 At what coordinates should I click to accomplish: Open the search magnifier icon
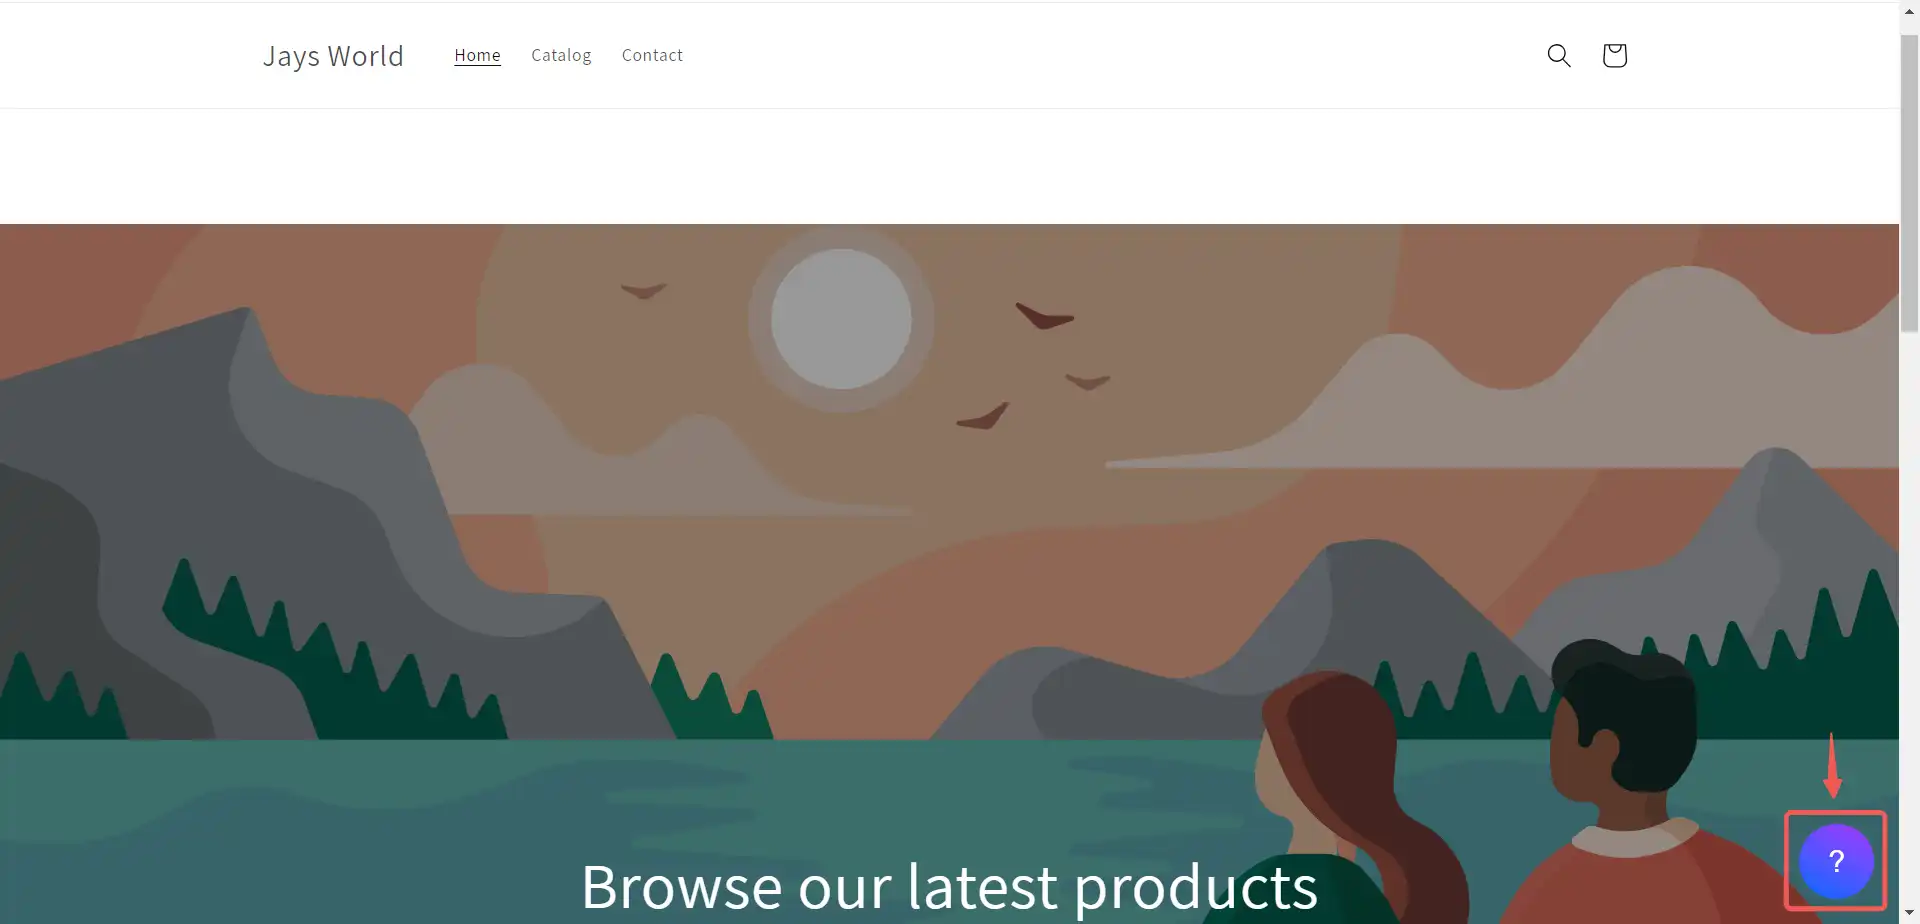(x=1559, y=55)
